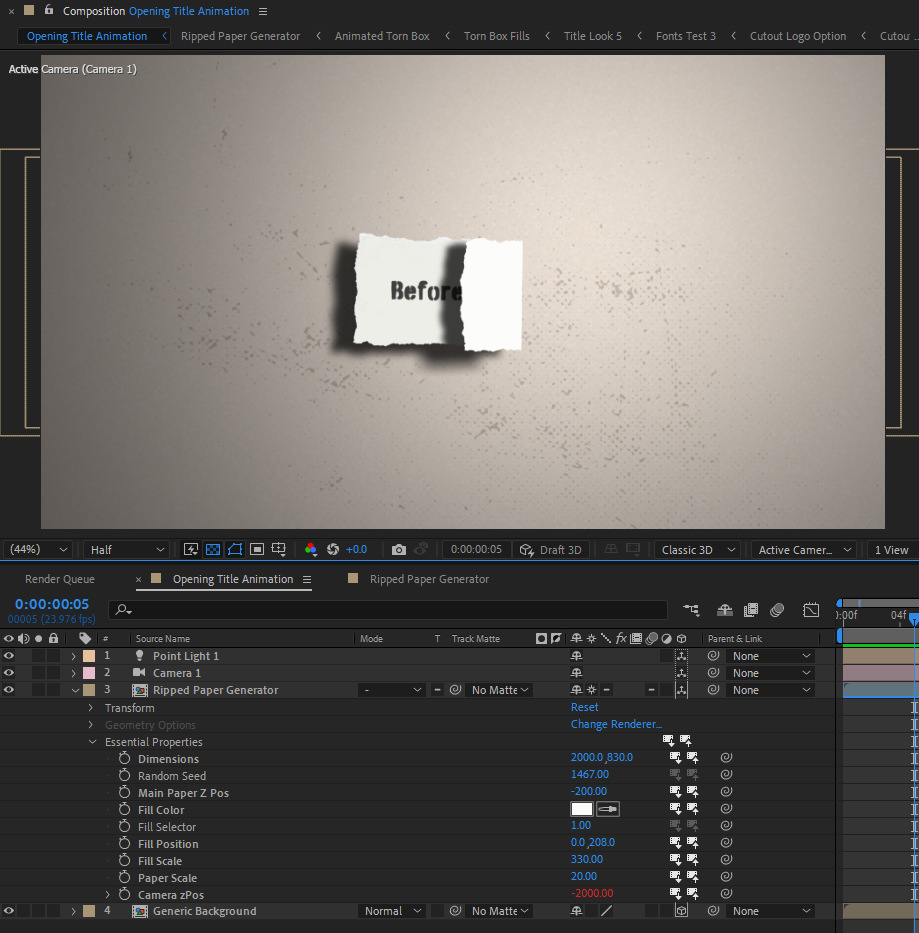Viewport: 919px width, 933px height.
Task: Toggle the transparency grid in the viewer
Action: [212, 549]
